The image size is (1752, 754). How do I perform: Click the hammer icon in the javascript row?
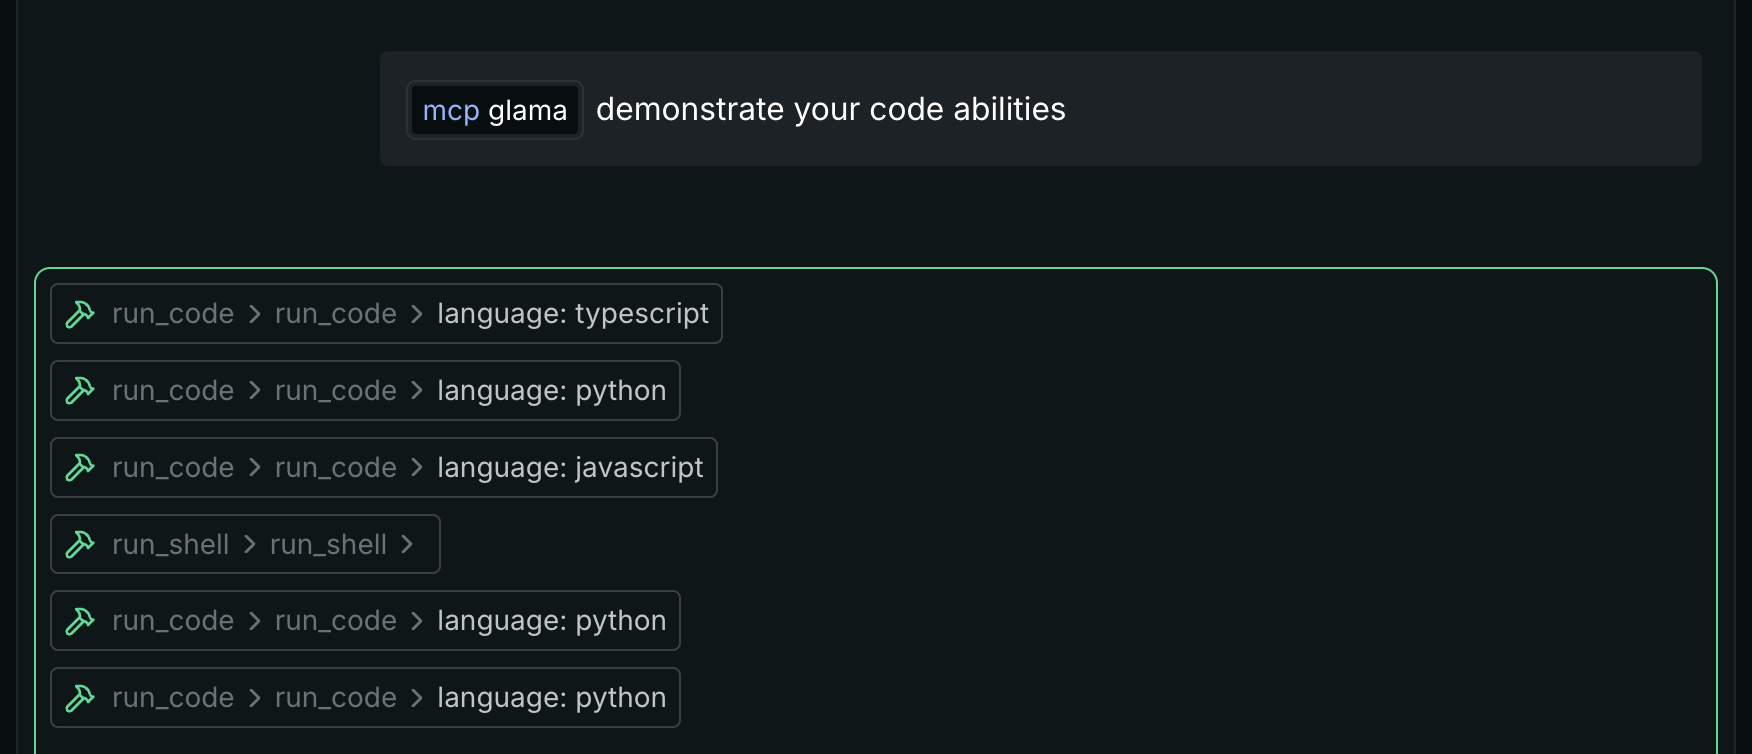coord(80,468)
